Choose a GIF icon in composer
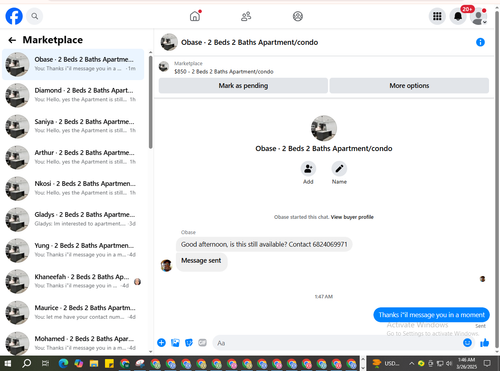 pos(202,343)
